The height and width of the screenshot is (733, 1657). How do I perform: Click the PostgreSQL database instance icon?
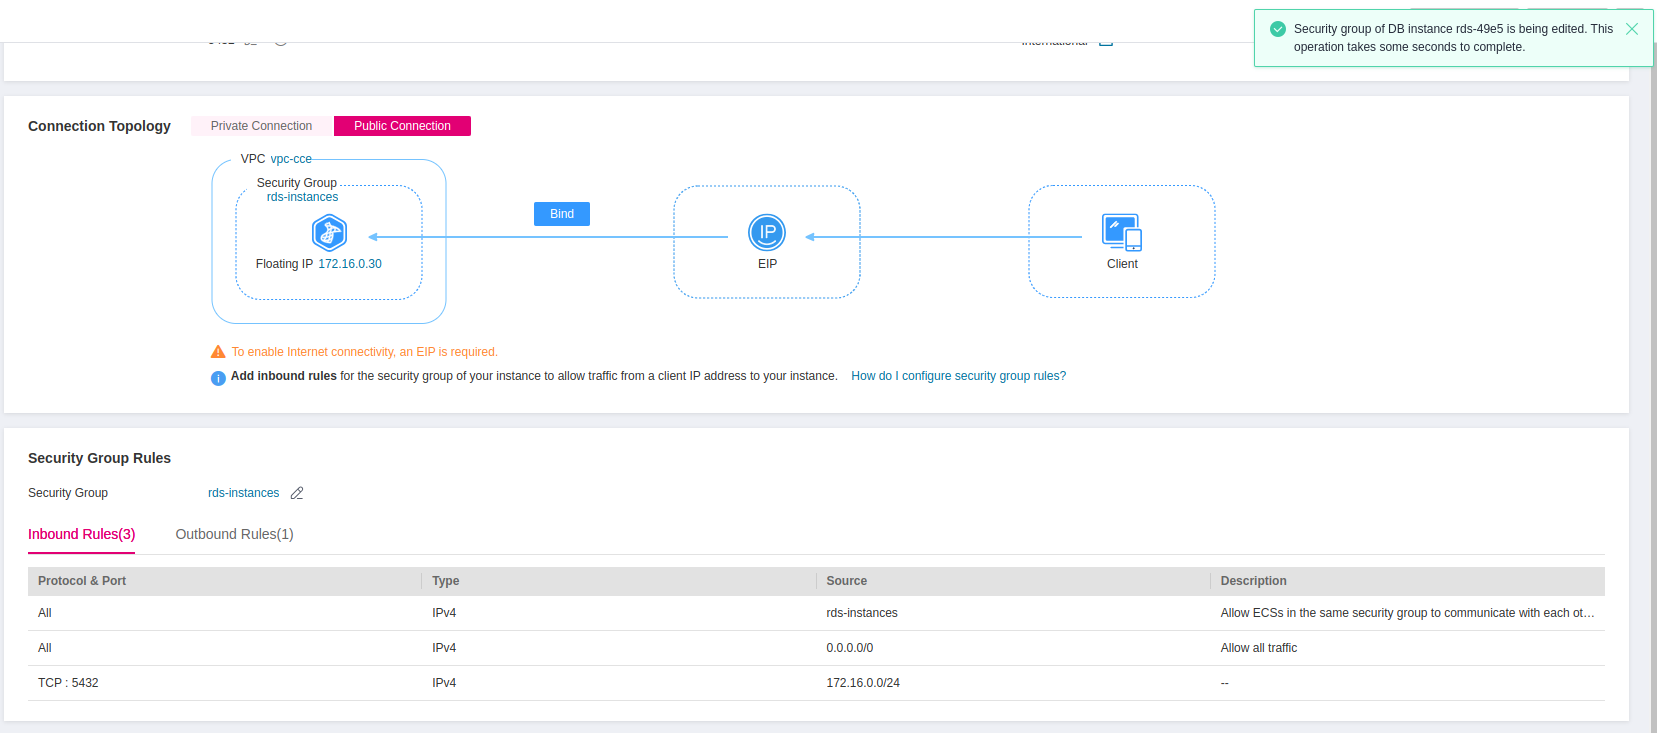pos(329,233)
